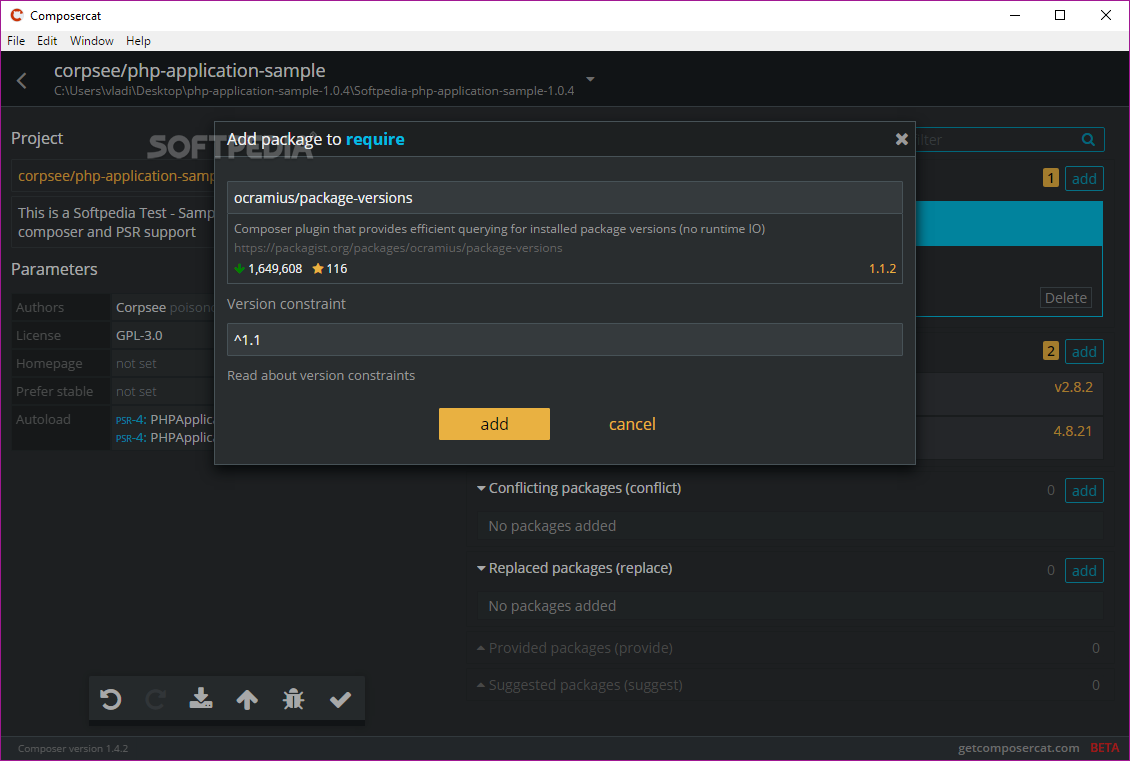
Task: Go back using the left arrow icon
Action: click(x=22, y=81)
